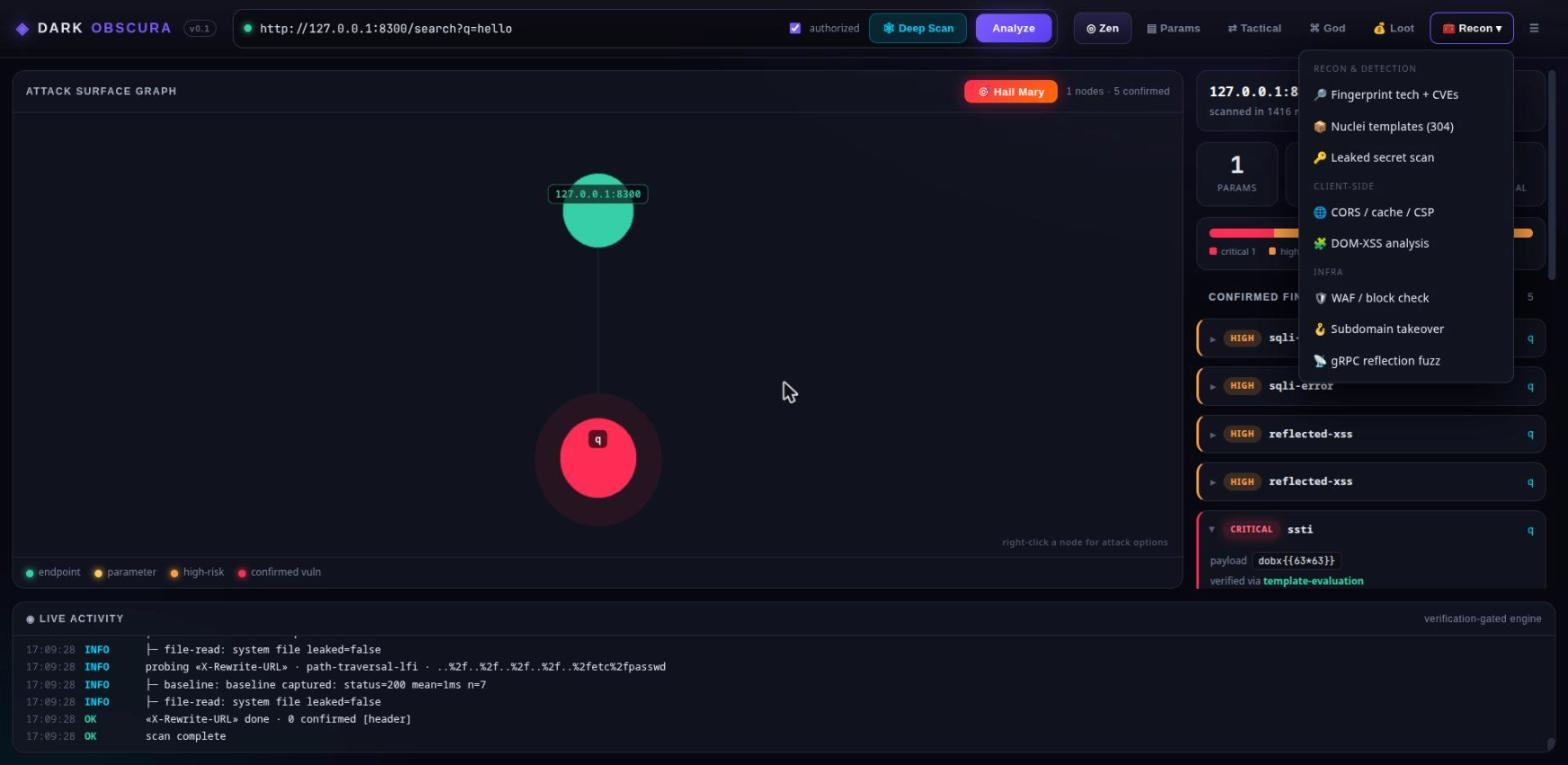This screenshot has width=1568, height=765.
Task: Click q tag on ssti finding row
Action: [1530, 530]
